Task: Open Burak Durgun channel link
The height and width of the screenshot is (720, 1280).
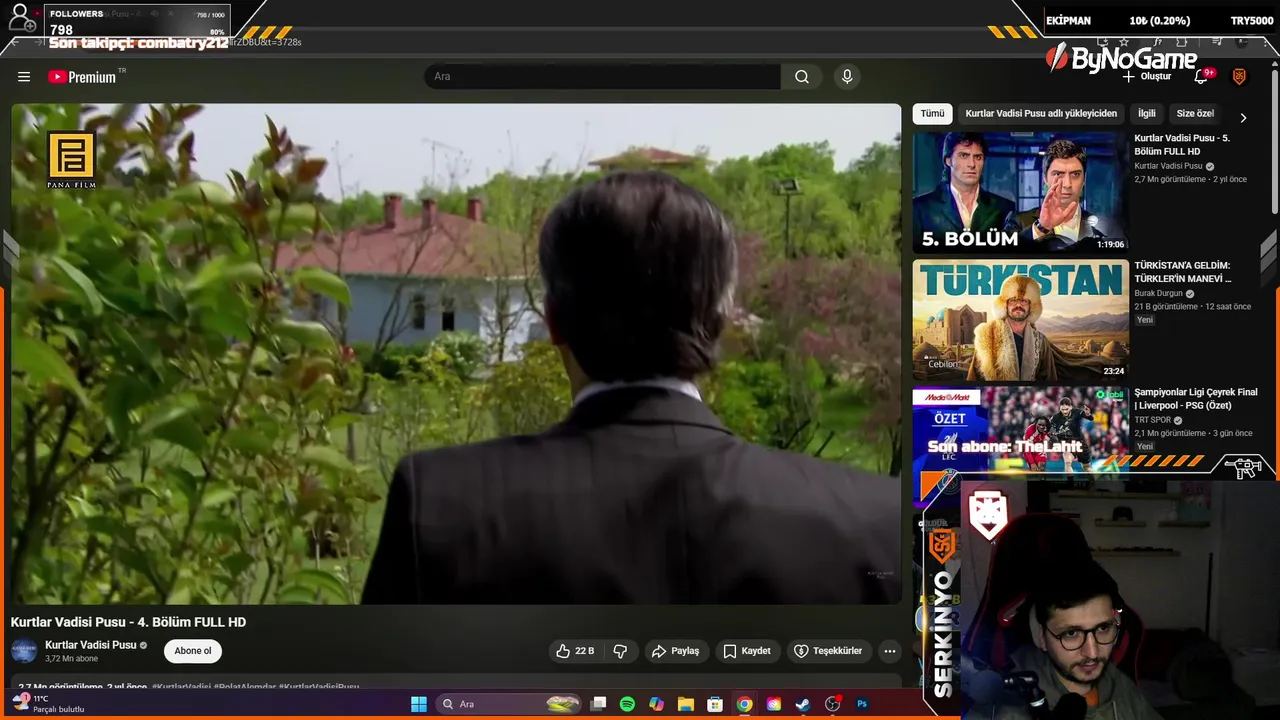Action: (1158, 294)
